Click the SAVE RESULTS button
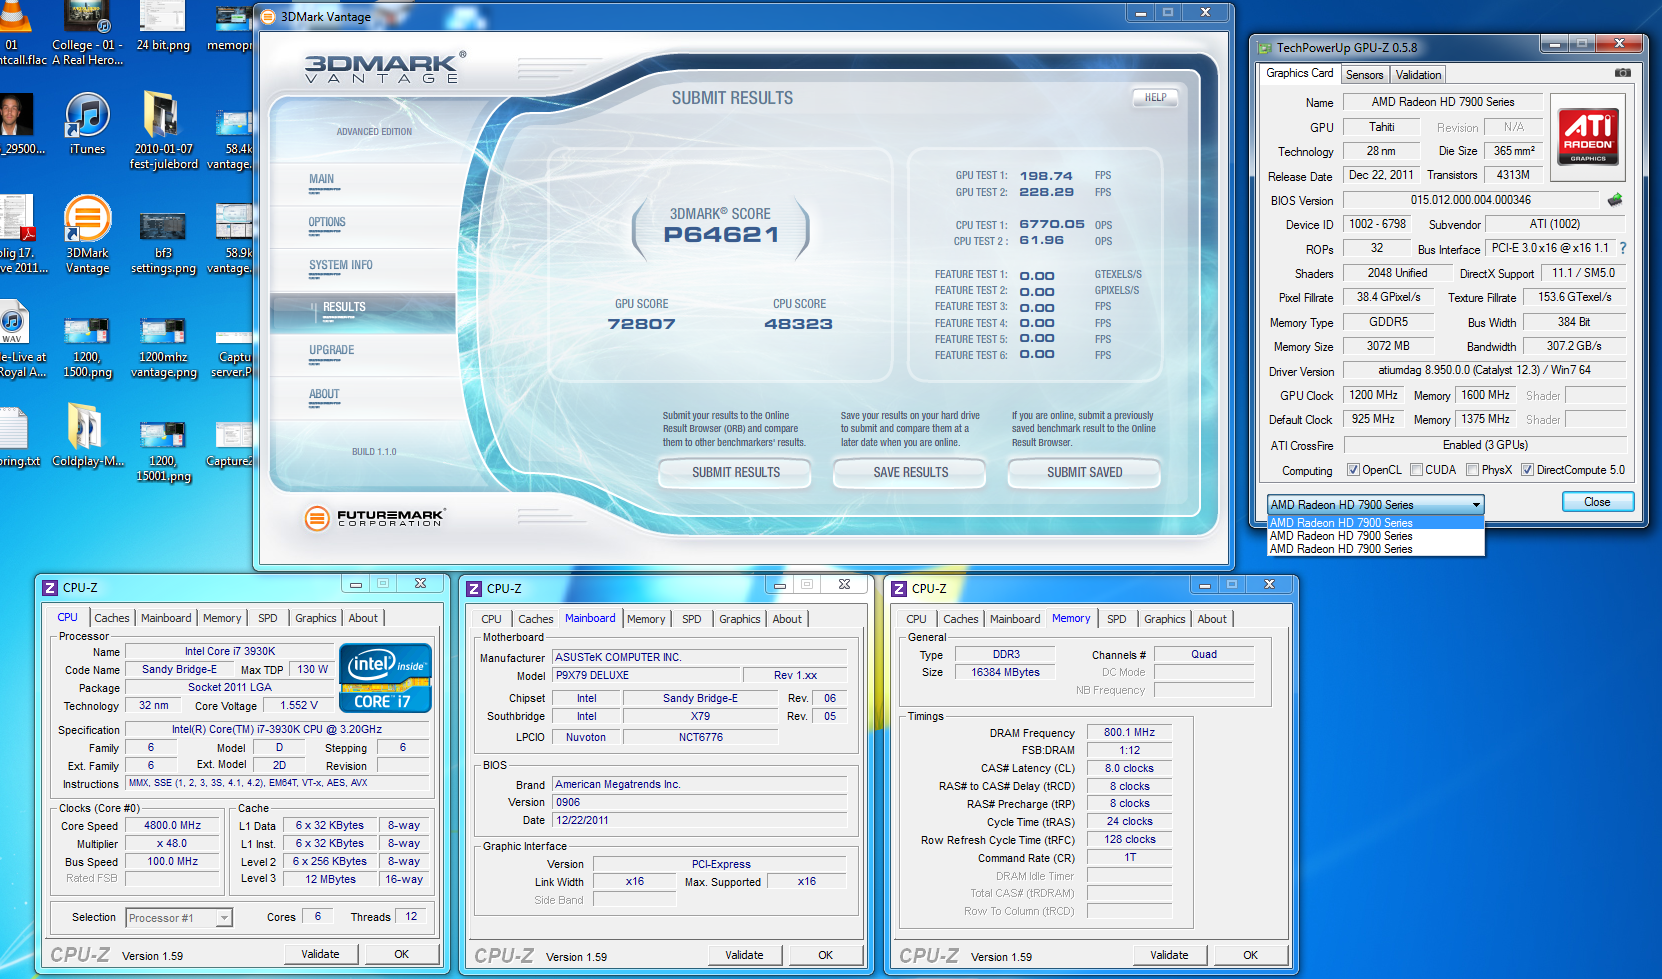The height and width of the screenshot is (979, 1662). [910, 472]
